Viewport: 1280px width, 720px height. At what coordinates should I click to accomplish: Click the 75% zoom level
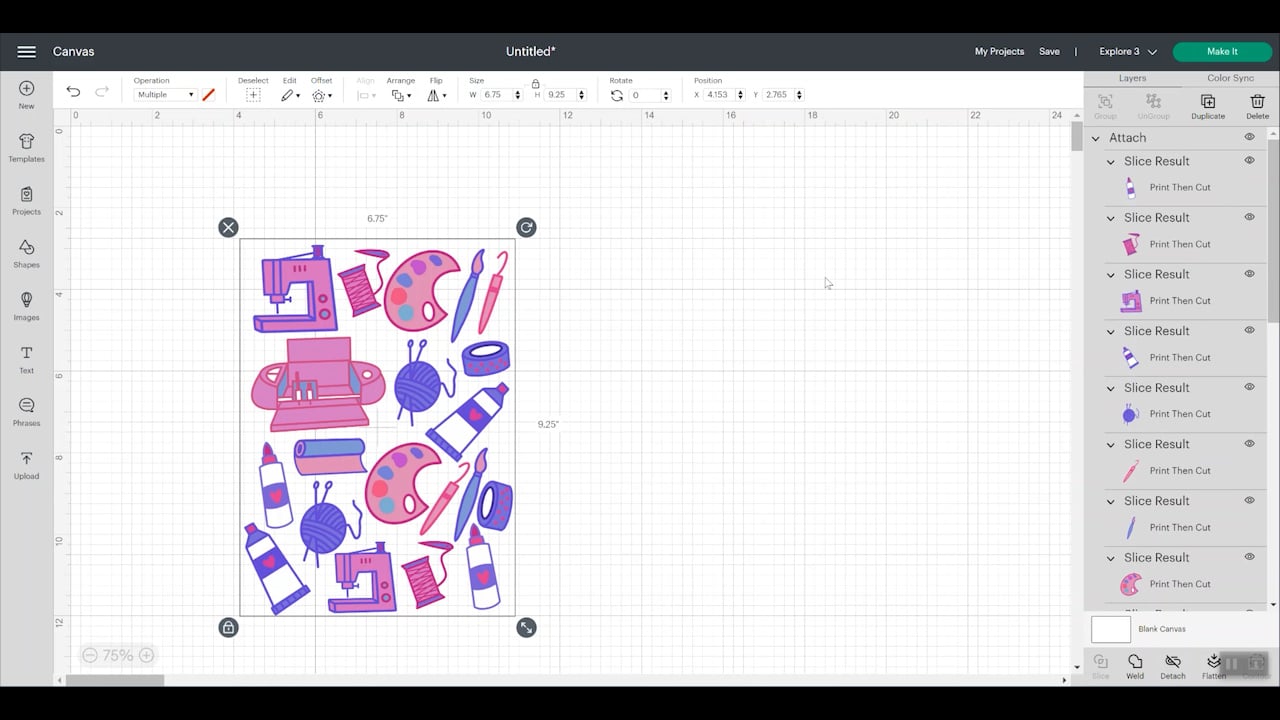(118, 655)
